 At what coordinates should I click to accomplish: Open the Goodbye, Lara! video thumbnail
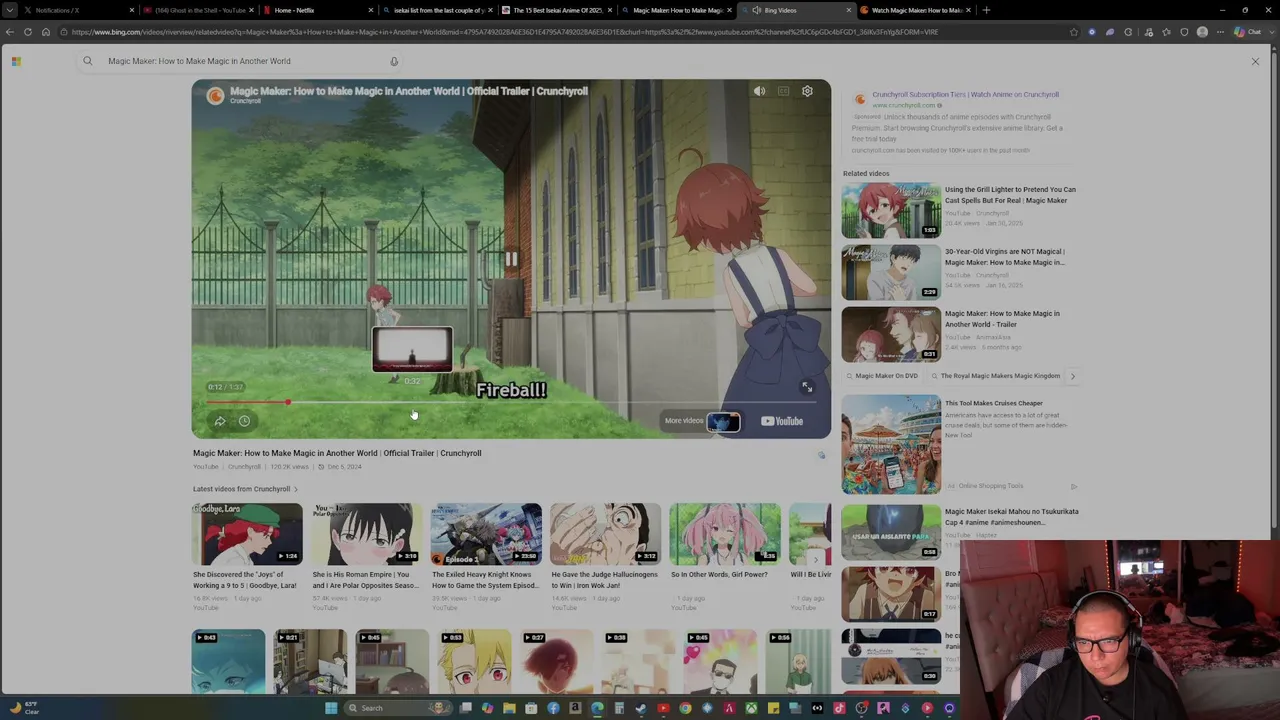tap(247, 533)
